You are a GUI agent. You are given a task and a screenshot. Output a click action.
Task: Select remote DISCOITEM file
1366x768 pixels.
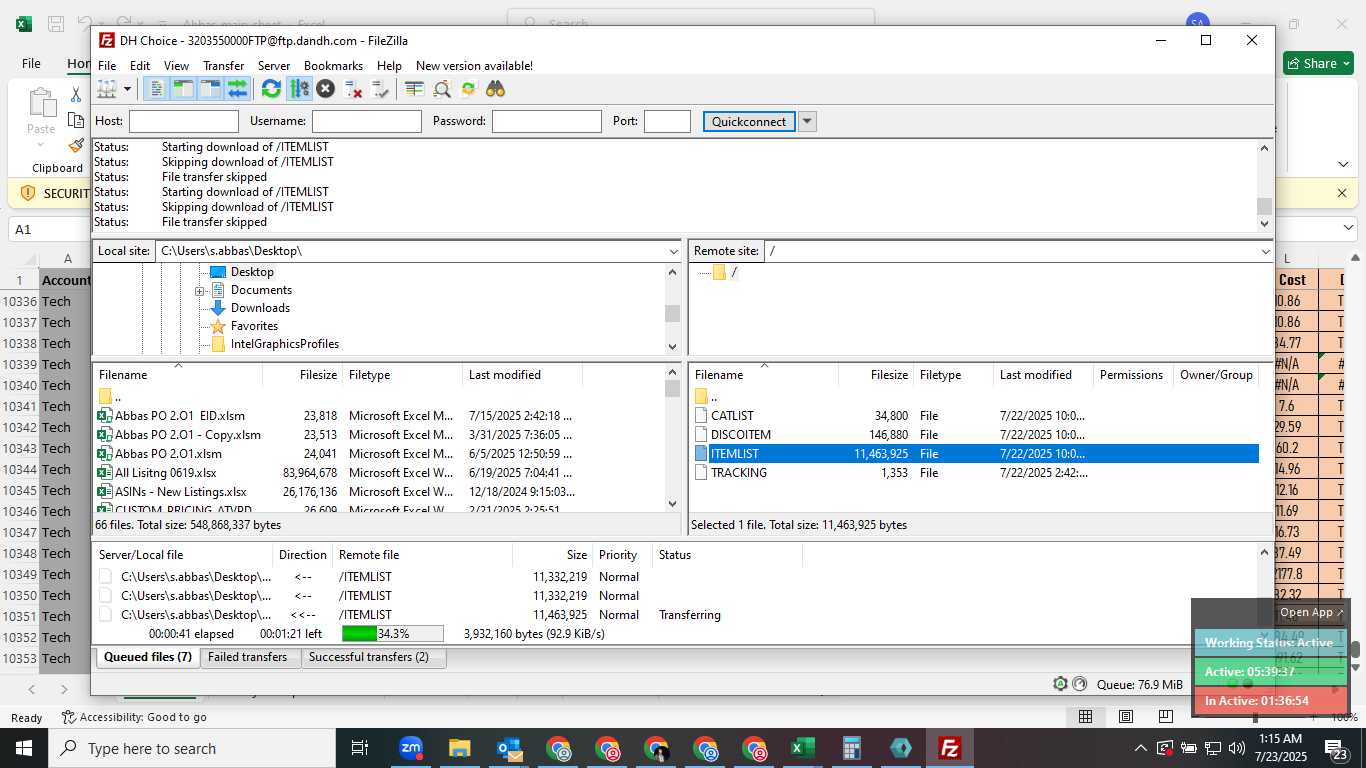(x=741, y=434)
